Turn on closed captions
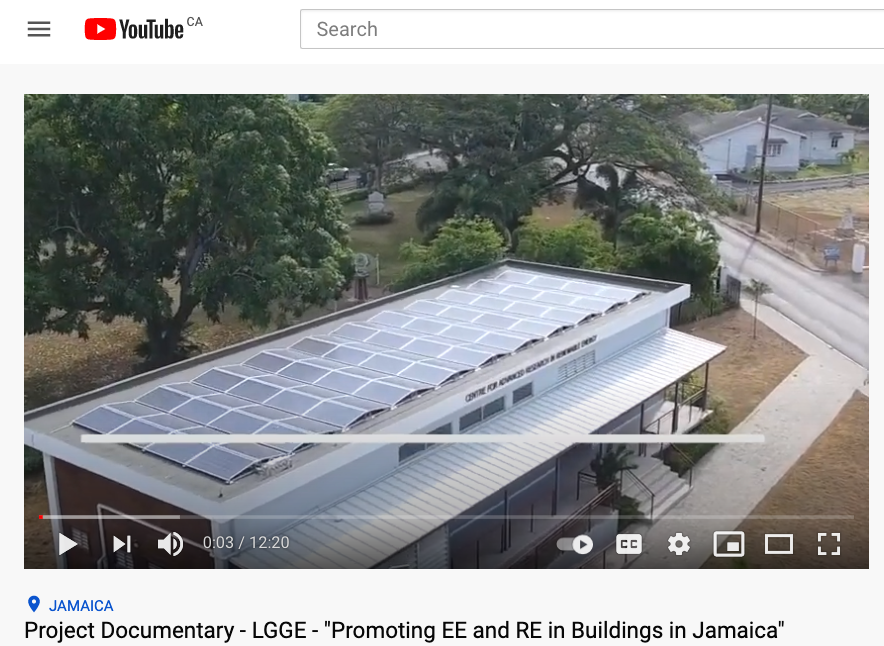This screenshot has width=884, height=646. click(x=629, y=545)
